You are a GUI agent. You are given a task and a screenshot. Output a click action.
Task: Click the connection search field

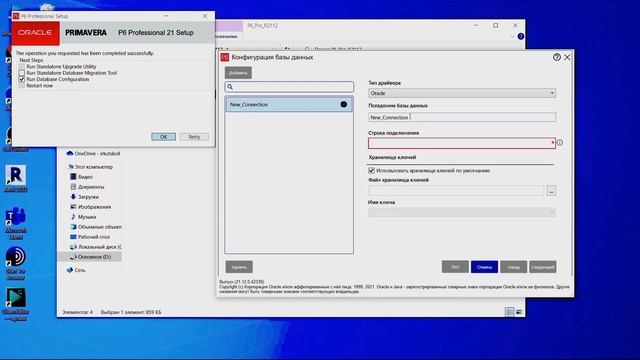point(289,87)
